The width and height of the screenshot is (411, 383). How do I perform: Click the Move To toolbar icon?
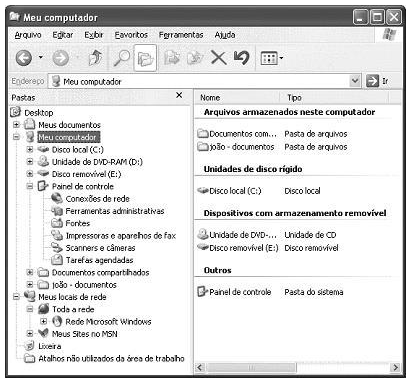click(x=172, y=58)
